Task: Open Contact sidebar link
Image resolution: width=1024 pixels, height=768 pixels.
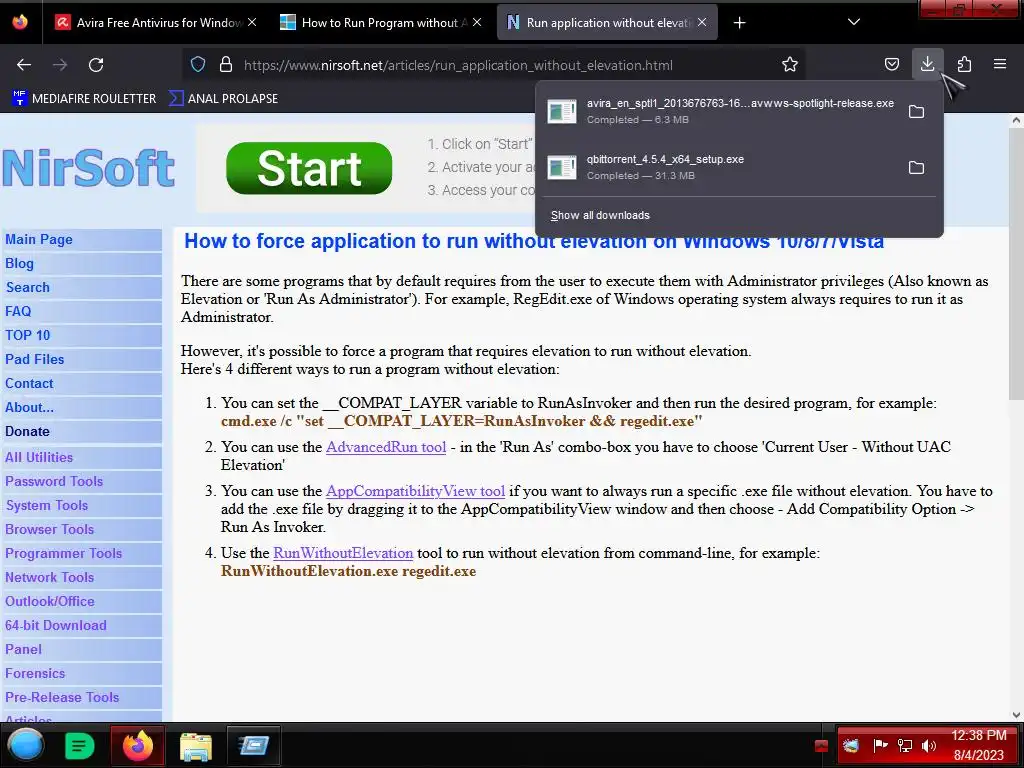Action: tap(29, 384)
